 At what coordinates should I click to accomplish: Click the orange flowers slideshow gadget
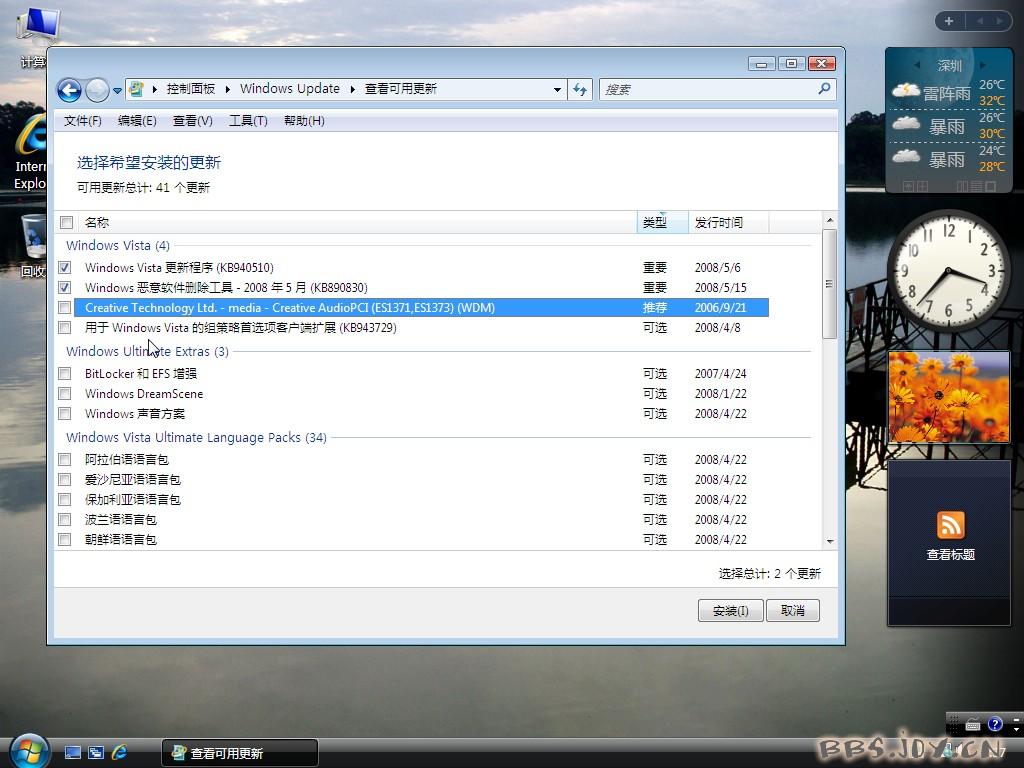tap(949, 397)
